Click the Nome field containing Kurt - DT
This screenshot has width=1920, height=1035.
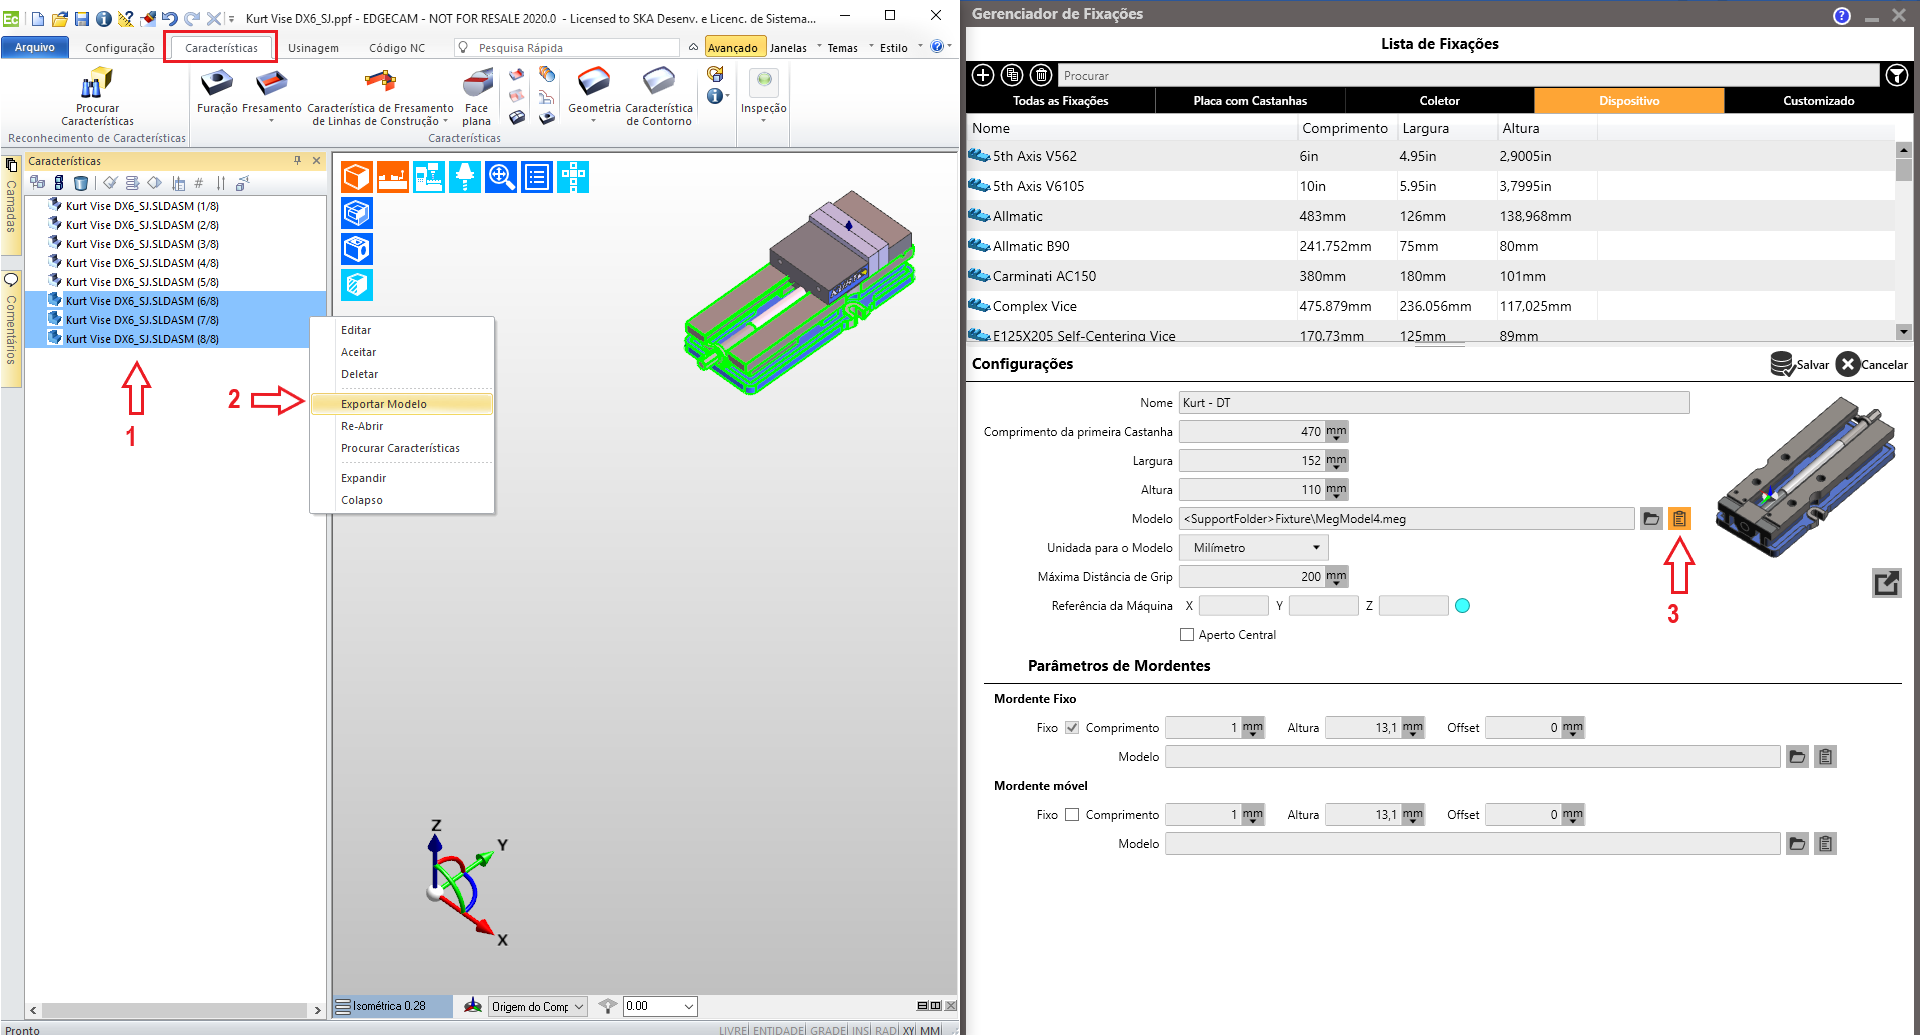(1434, 402)
